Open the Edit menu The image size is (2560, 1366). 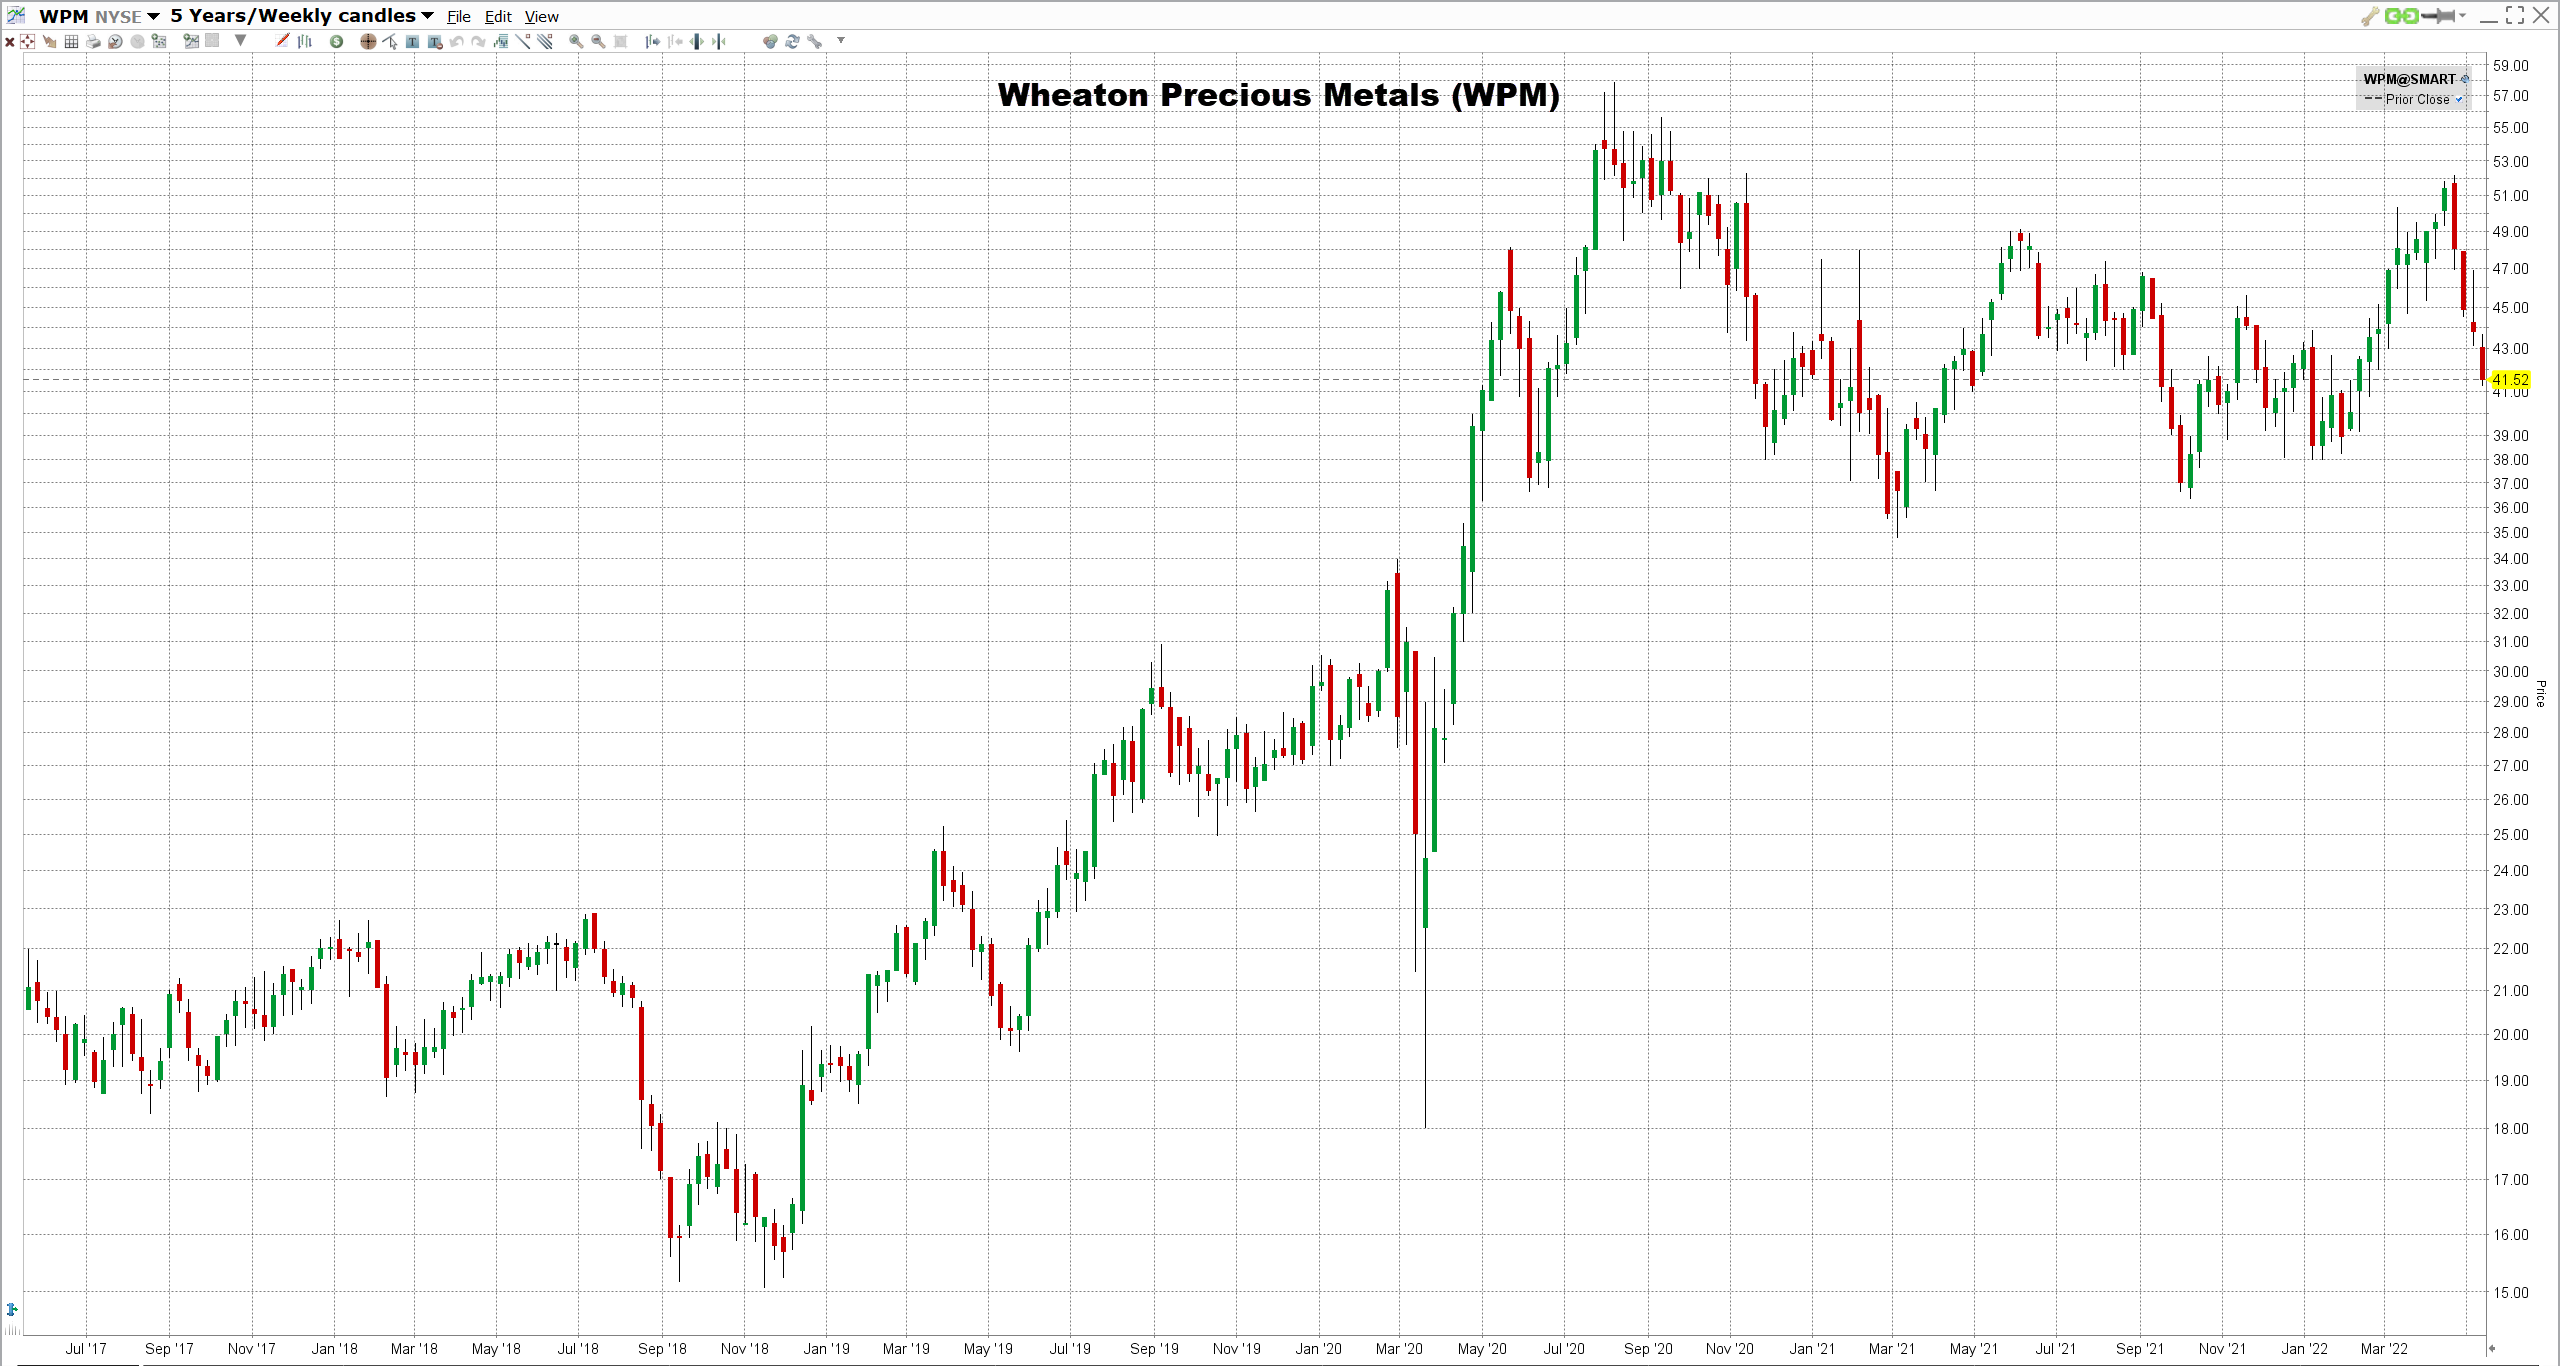click(x=498, y=17)
